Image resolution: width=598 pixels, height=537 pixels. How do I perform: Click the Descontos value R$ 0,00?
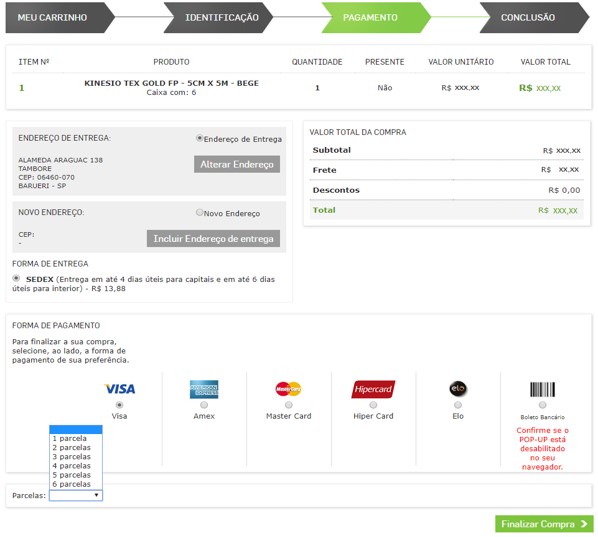click(564, 190)
